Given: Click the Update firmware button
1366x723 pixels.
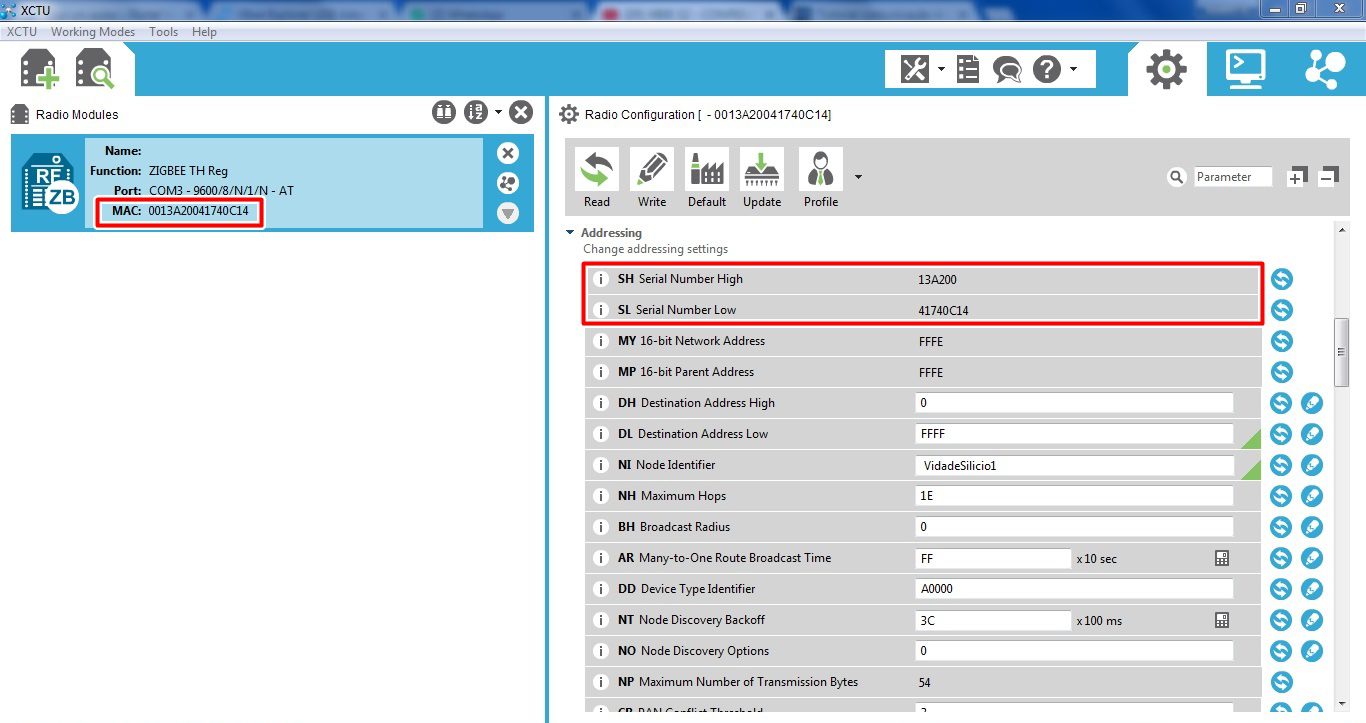Looking at the screenshot, I should 762,179.
